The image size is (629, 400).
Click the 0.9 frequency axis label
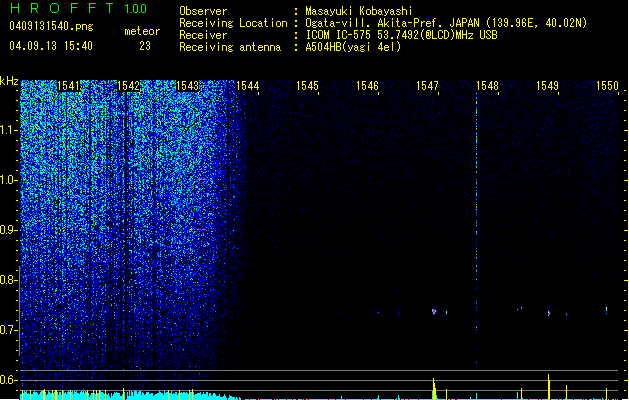8,230
